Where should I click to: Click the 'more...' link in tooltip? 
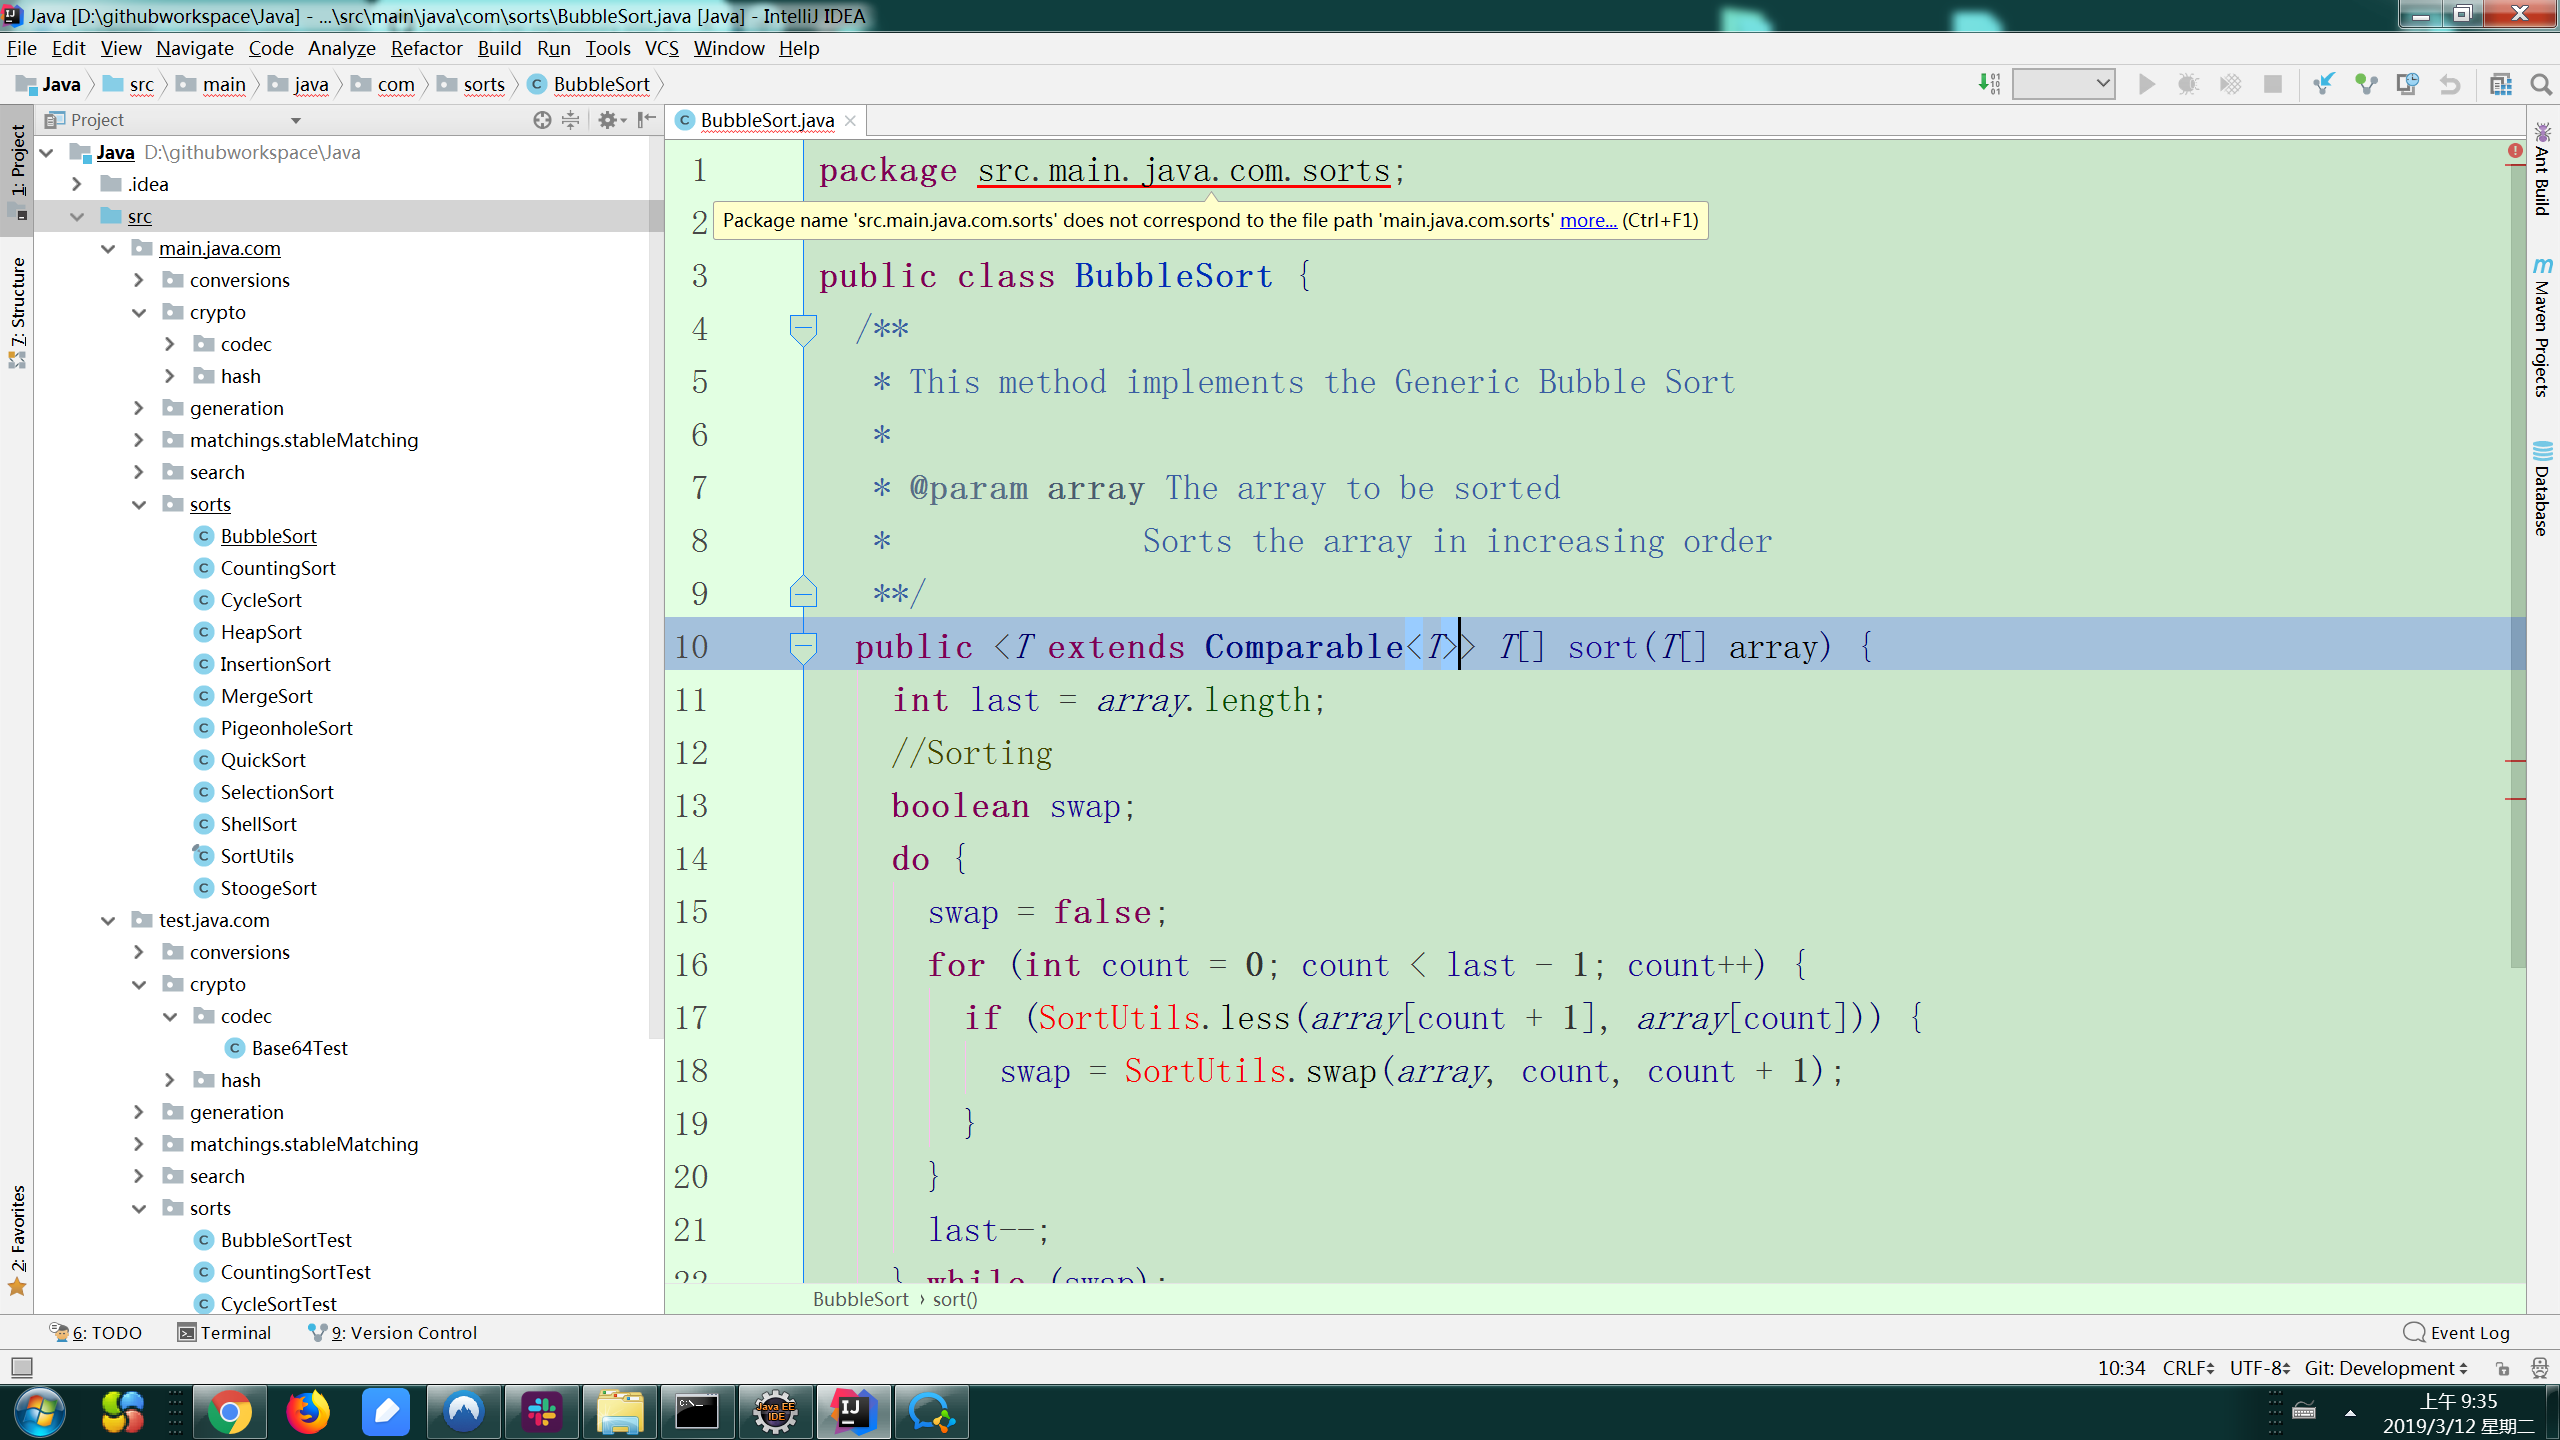1587,220
